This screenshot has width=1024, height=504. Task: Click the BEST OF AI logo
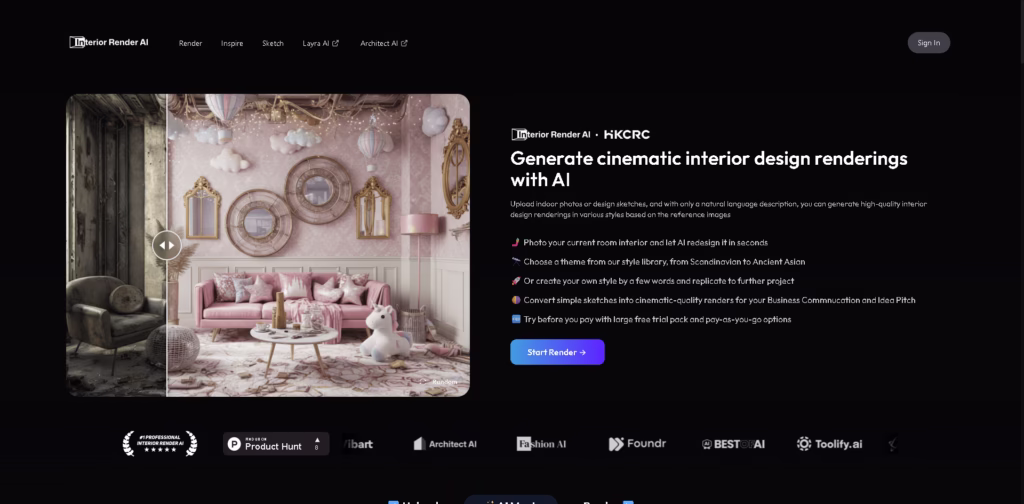click(733, 444)
